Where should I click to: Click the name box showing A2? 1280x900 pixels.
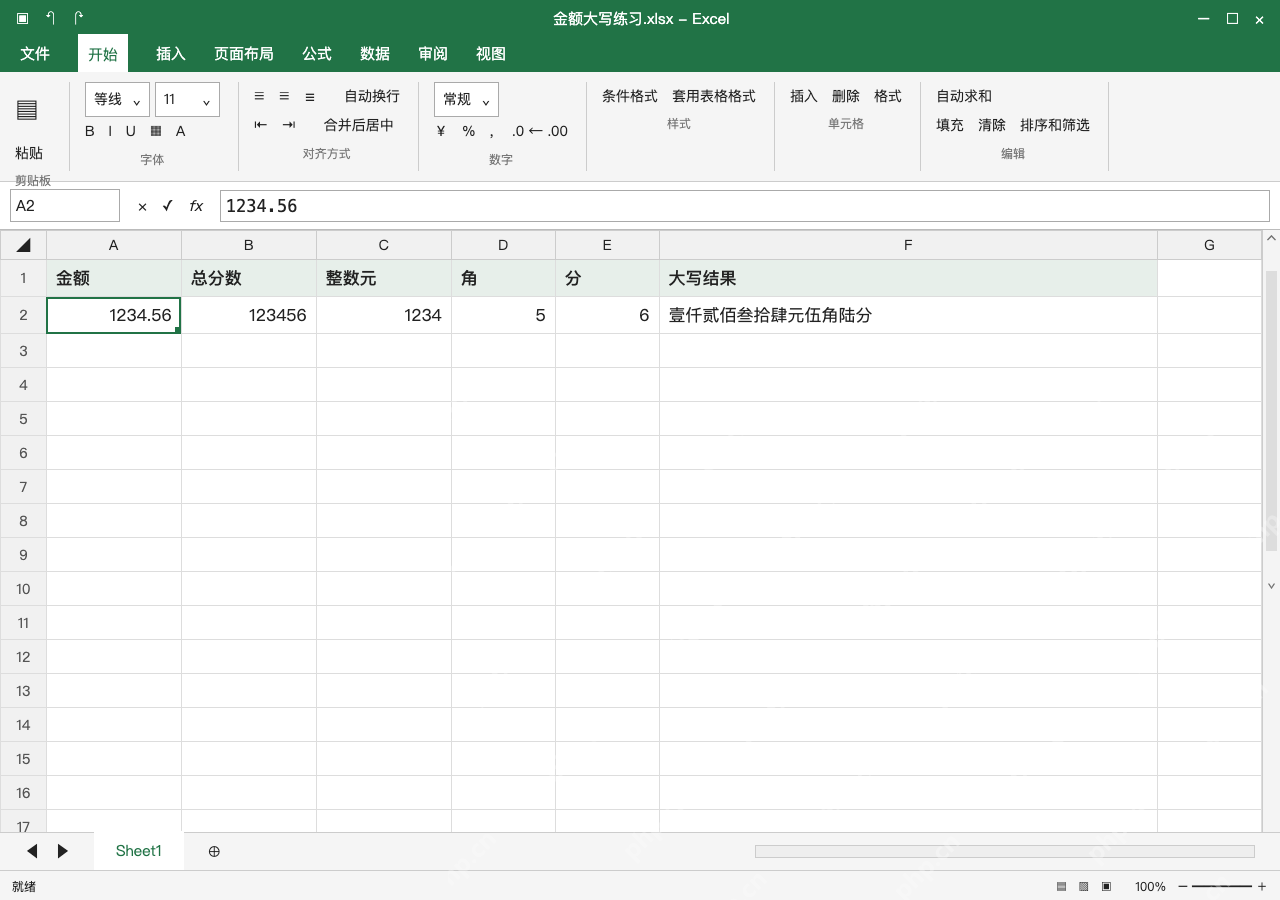click(x=65, y=206)
